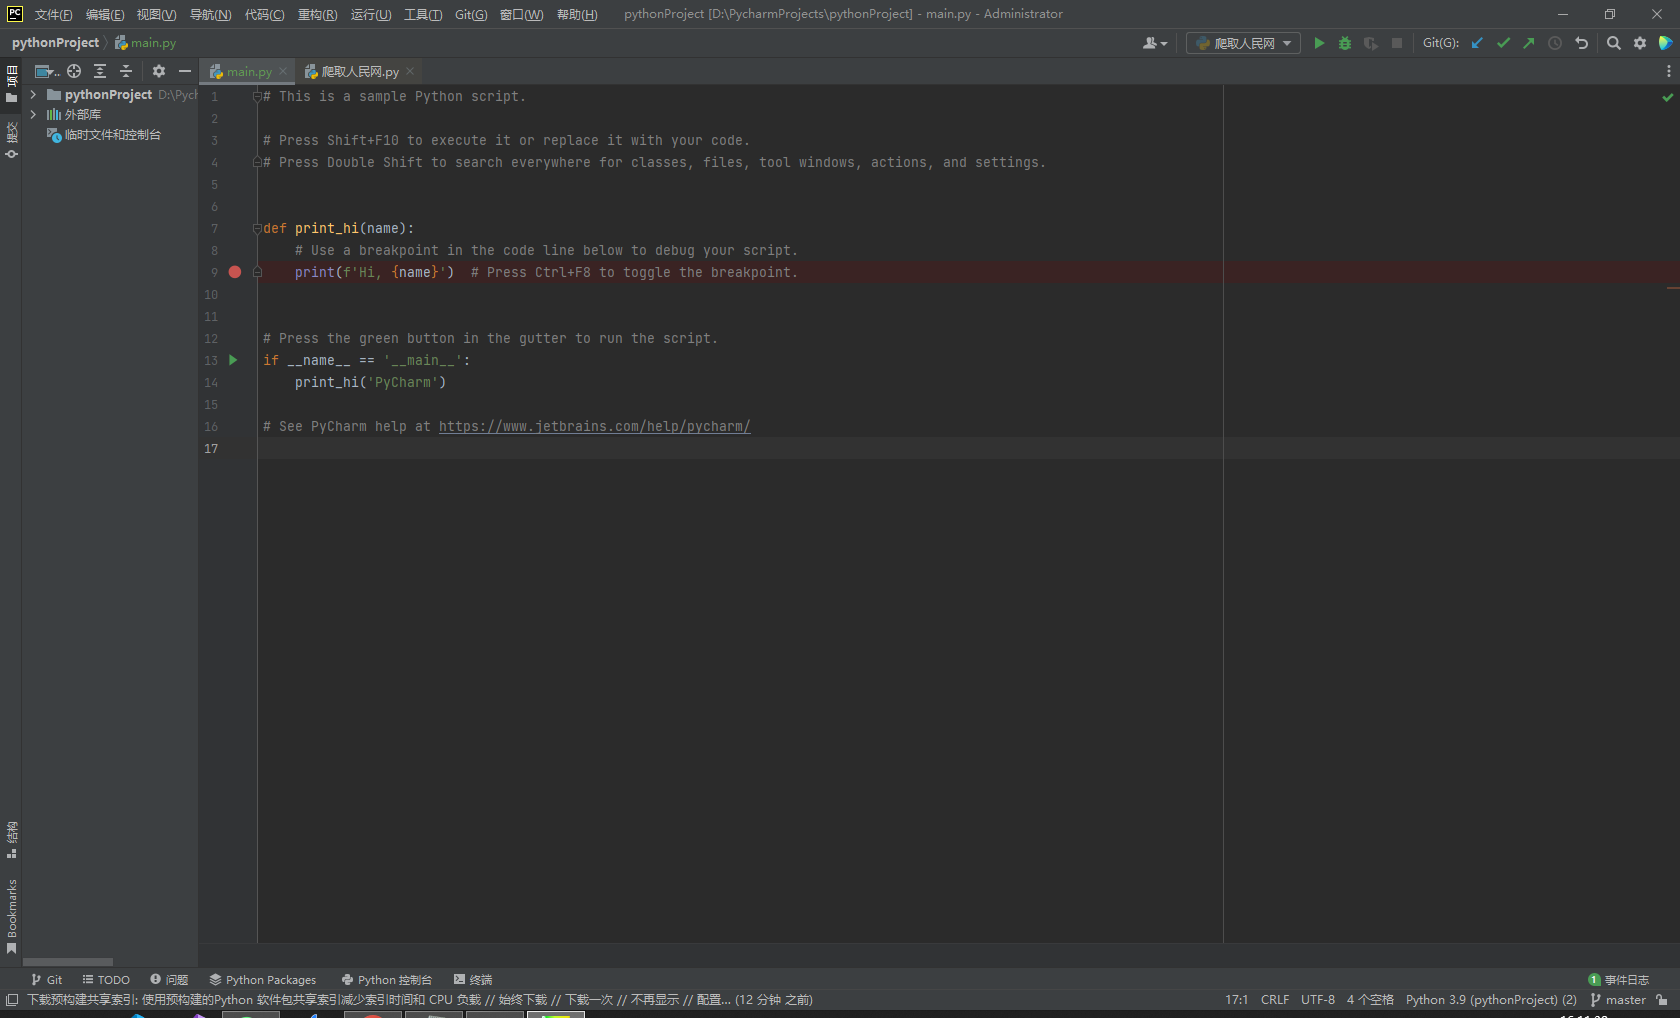Open IDE settings gear in top toolbar
Image resolution: width=1680 pixels, height=1018 pixels.
tap(1640, 43)
